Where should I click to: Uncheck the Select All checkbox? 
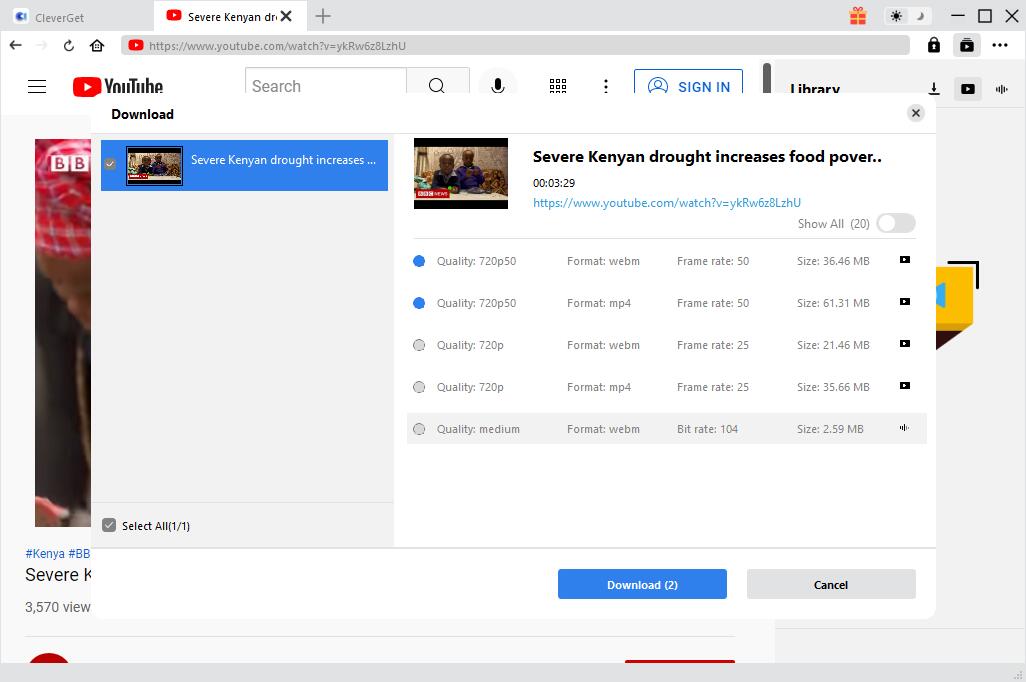coord(110,526)
